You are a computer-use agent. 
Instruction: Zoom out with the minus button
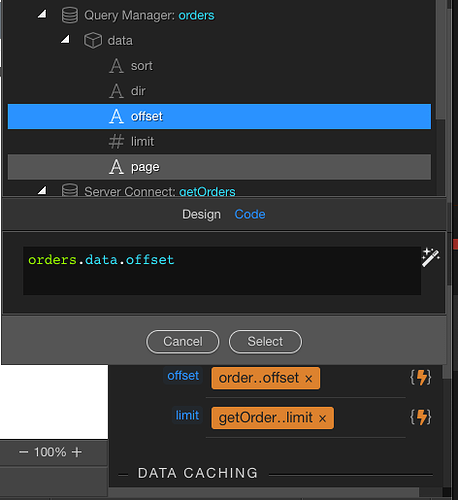pyautogui.click(x=23, y=452)
